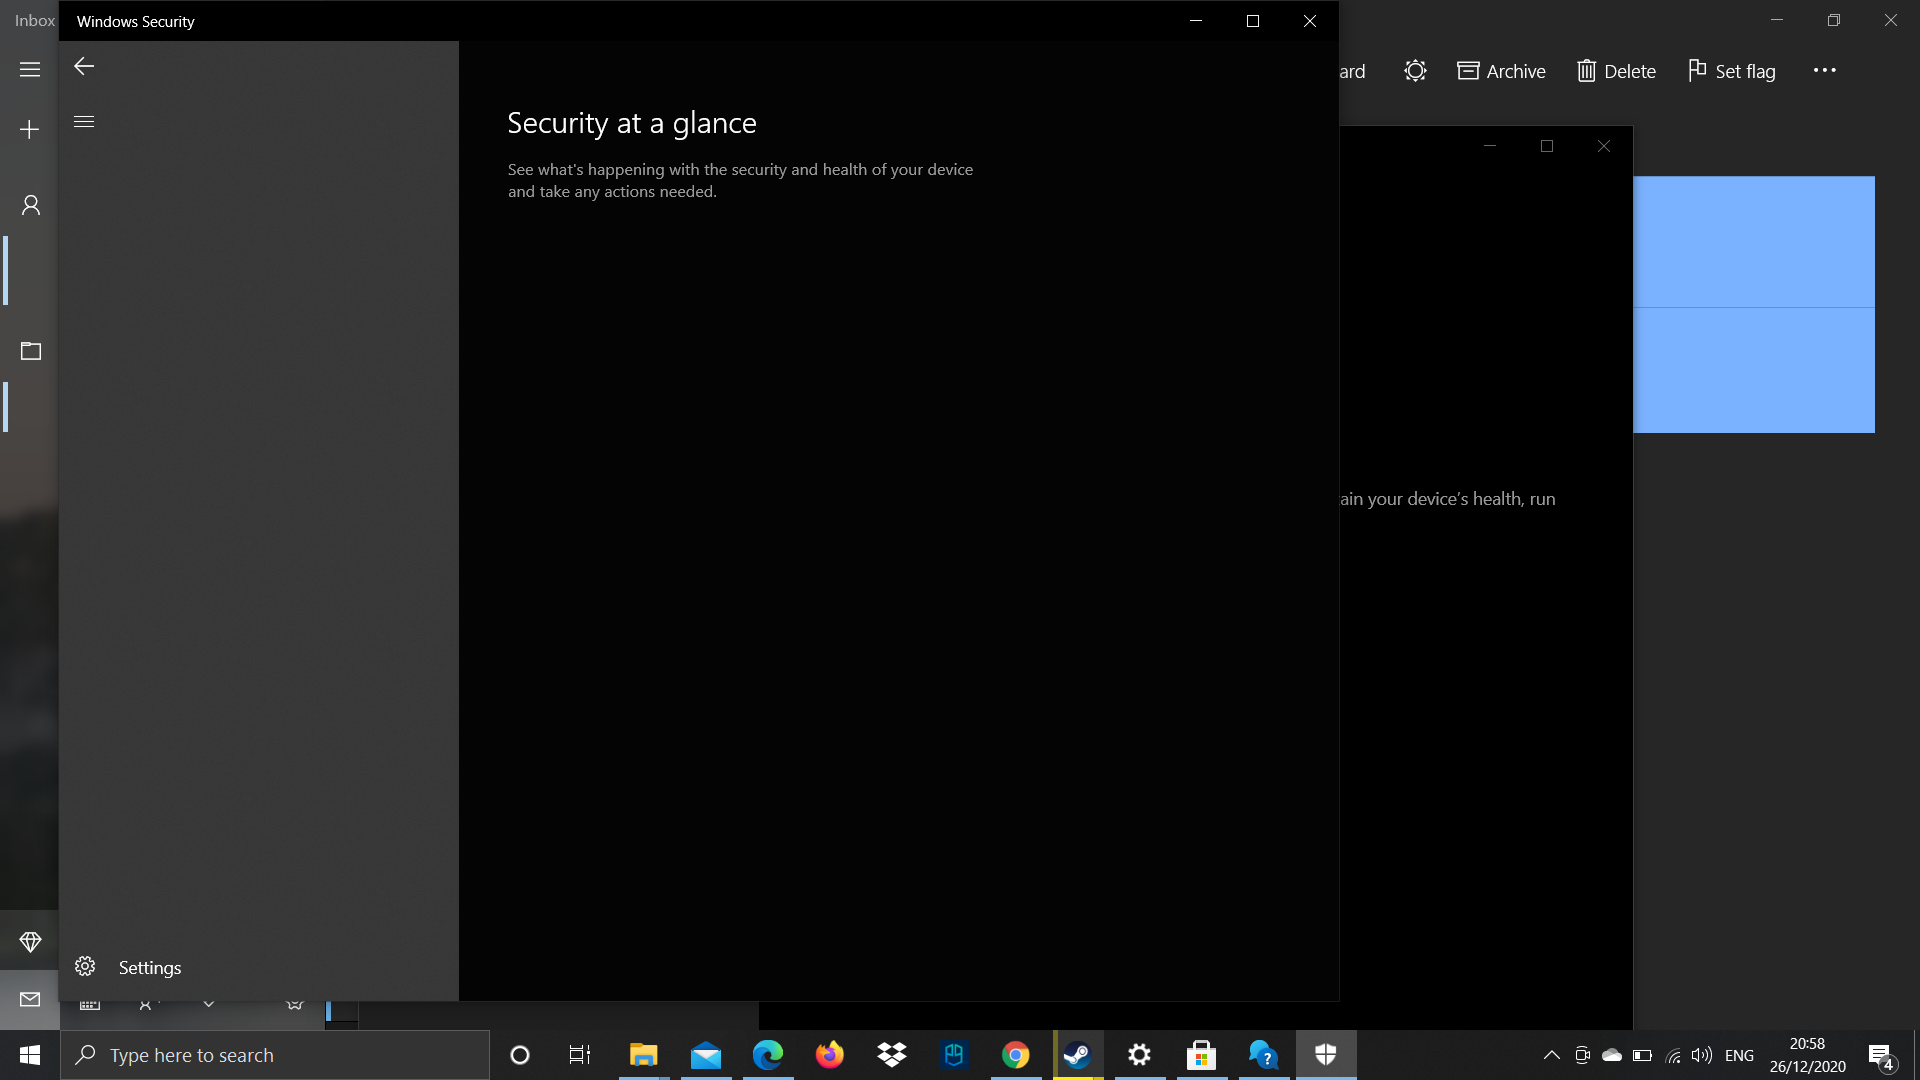The image size is (1920, 1080).
Task: Select the lower blue highlighted message block
Action: coord(1754,370)
